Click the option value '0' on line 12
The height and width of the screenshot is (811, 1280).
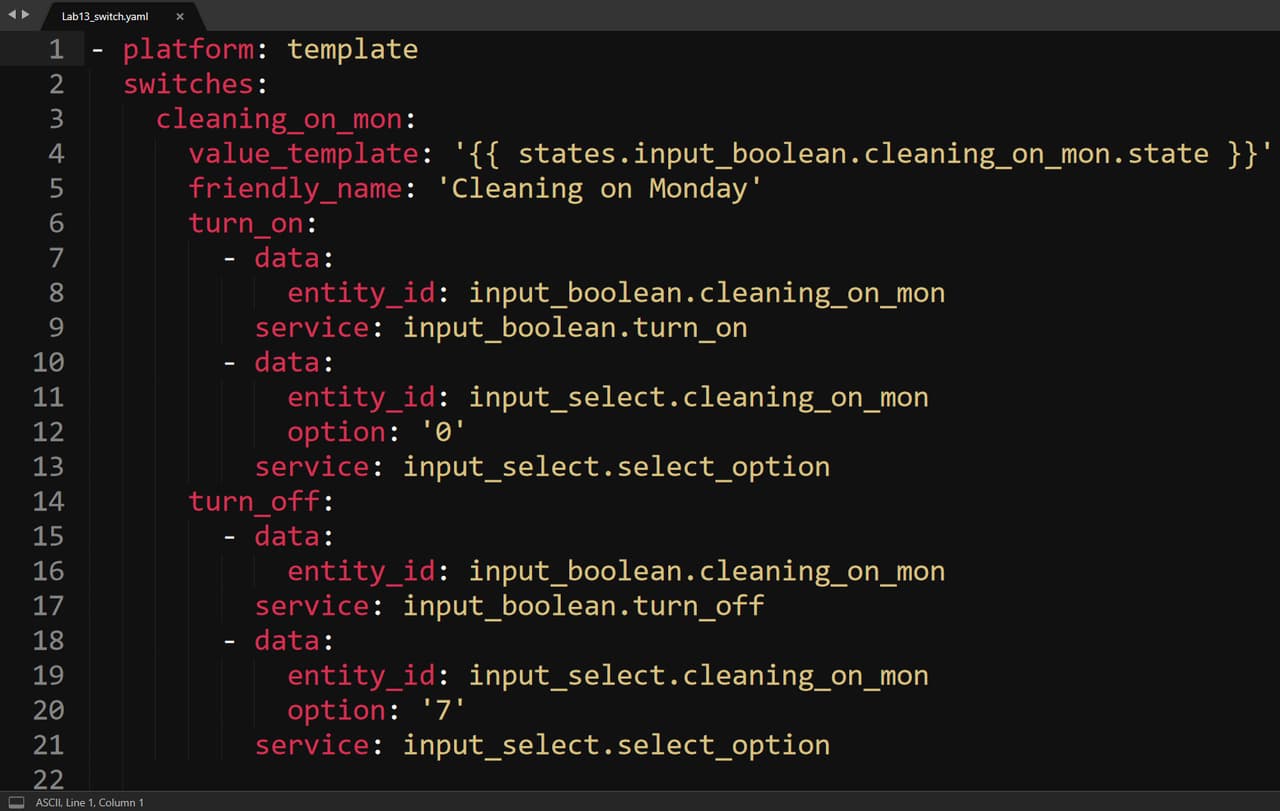pyautogui.click(x=444, y=432)
